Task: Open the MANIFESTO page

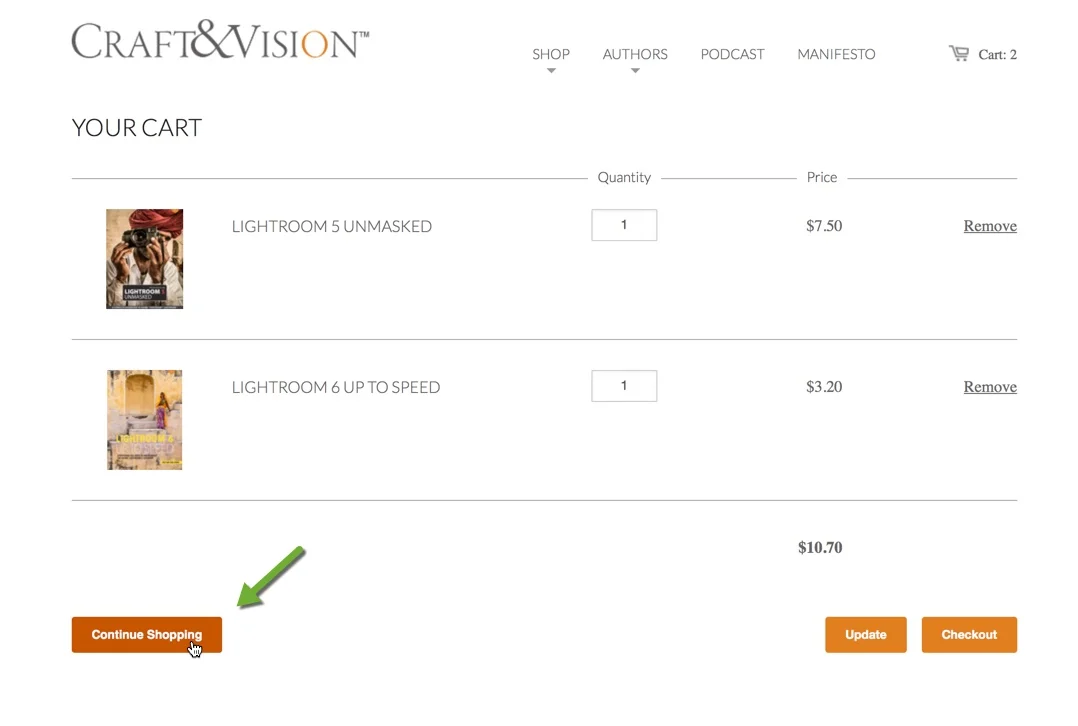Action: click(x=836, y=54)
